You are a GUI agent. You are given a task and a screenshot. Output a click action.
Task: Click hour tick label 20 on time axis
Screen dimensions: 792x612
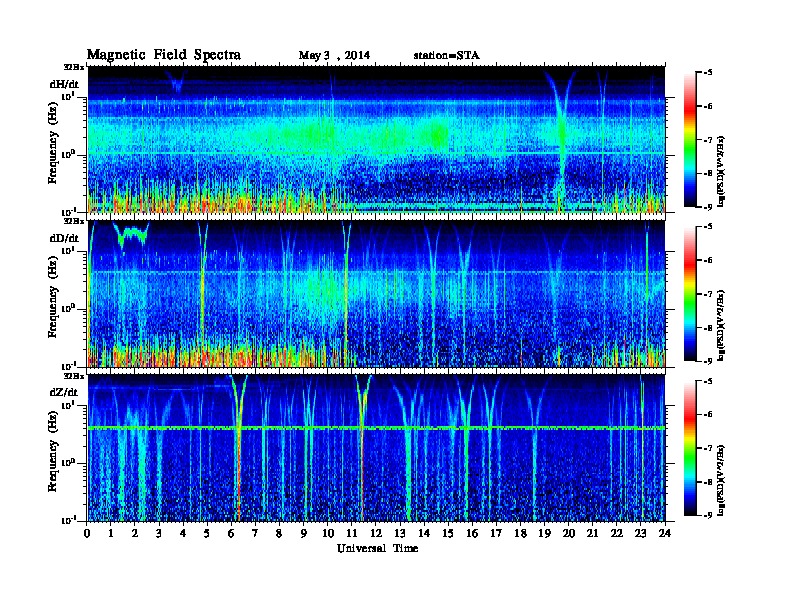pyautogui.click(x=569, y=533)
